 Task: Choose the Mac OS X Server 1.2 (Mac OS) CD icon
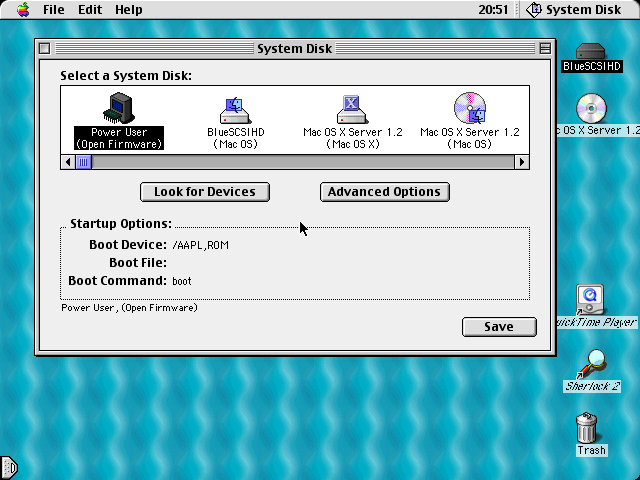click(x=470, y=108)
